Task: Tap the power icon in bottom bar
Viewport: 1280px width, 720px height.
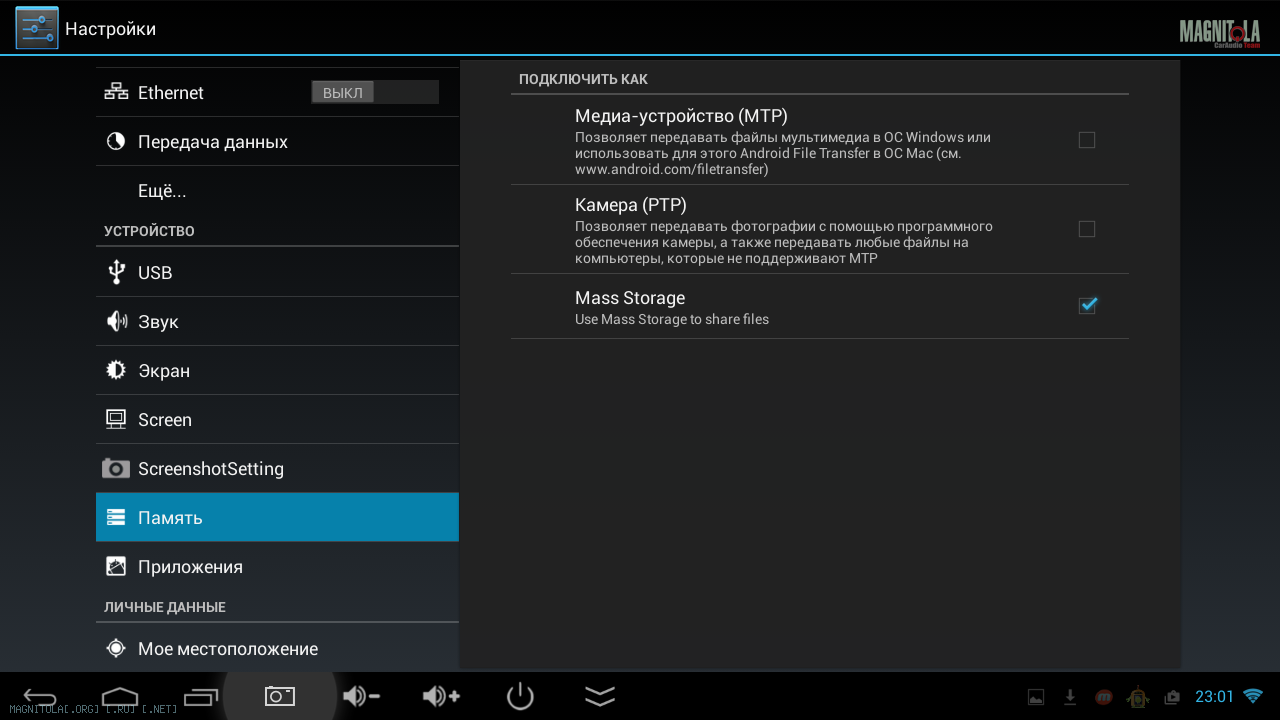Action: coord(520,696)
